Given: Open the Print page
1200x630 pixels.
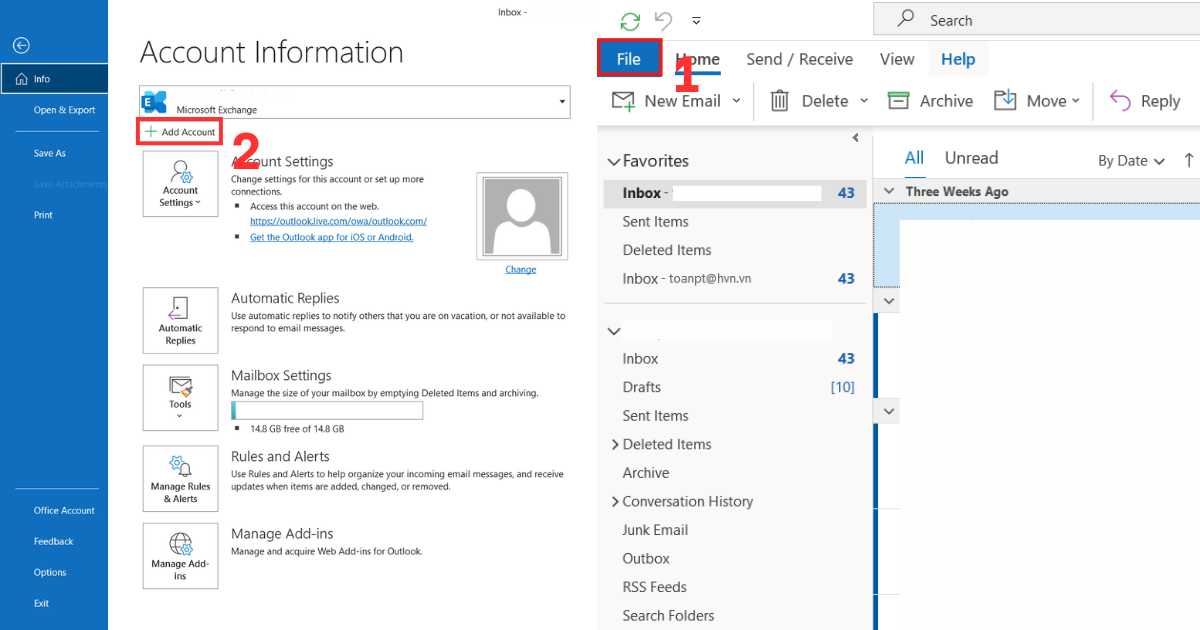Looking at the screenshot, I should (43, 215).
